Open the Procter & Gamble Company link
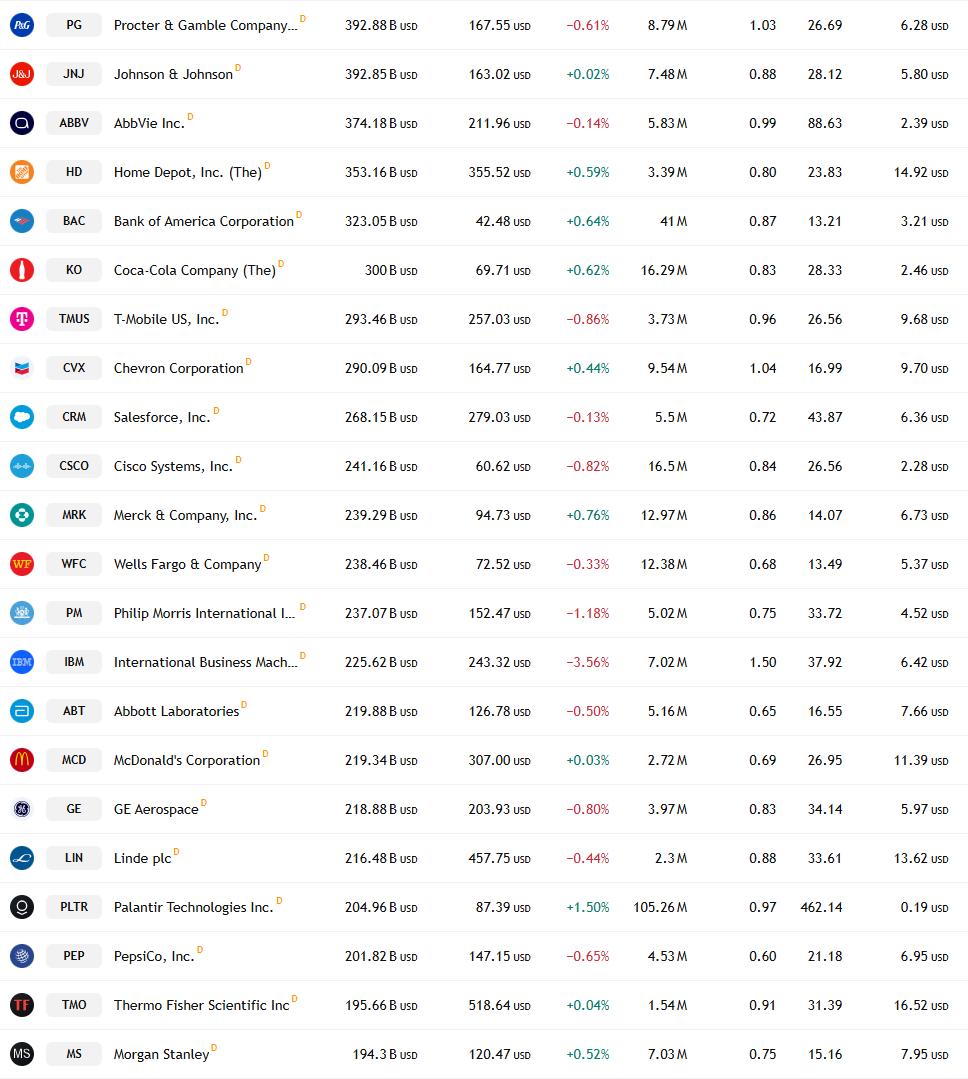Viewport: 968px width, 1079px height. (x=206, y=25)
